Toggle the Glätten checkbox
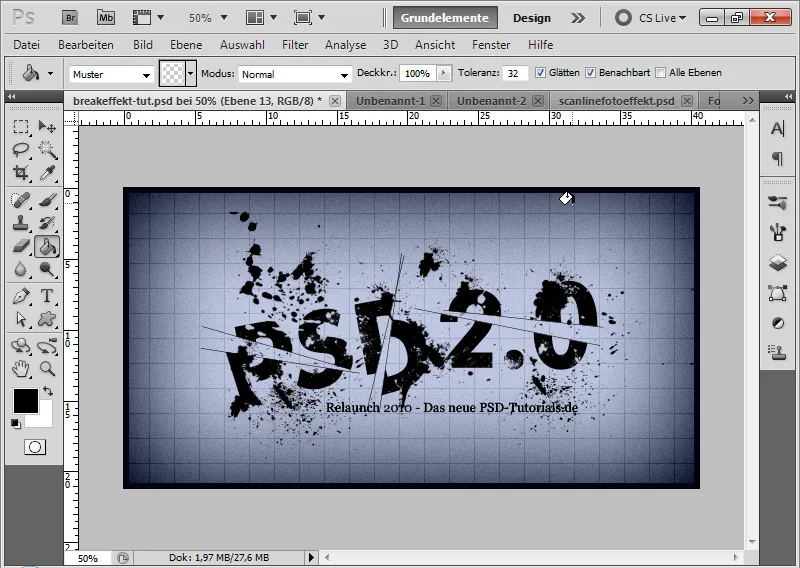This screenshot has height=568, width=800. click(x=540, y=73)
